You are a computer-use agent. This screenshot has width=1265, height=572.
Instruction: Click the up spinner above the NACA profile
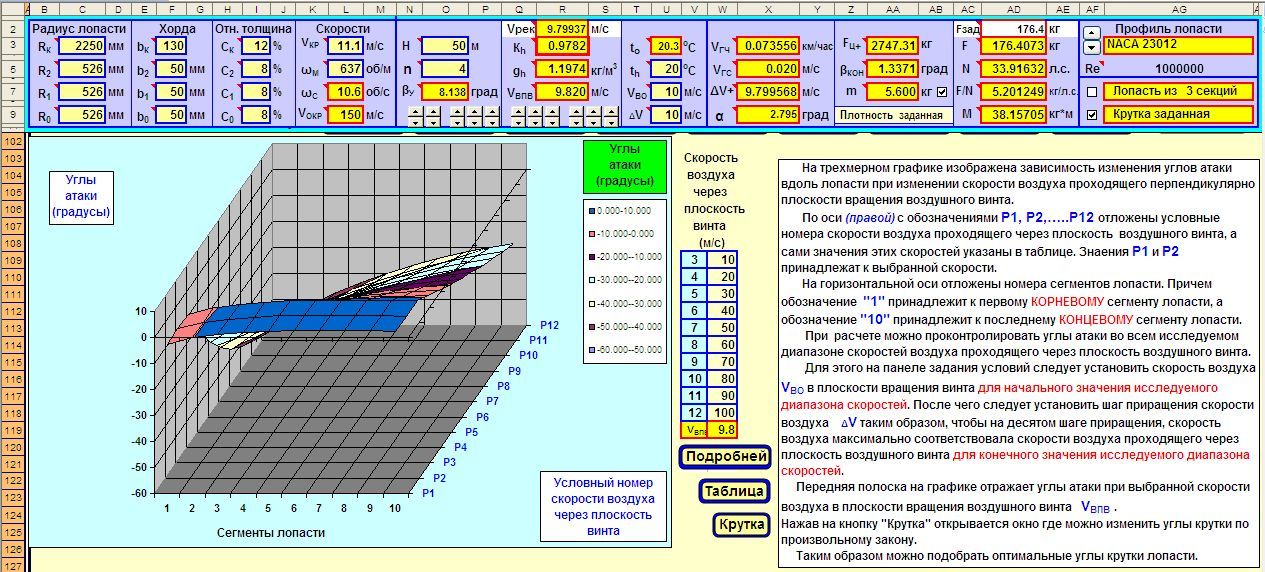1091,32
